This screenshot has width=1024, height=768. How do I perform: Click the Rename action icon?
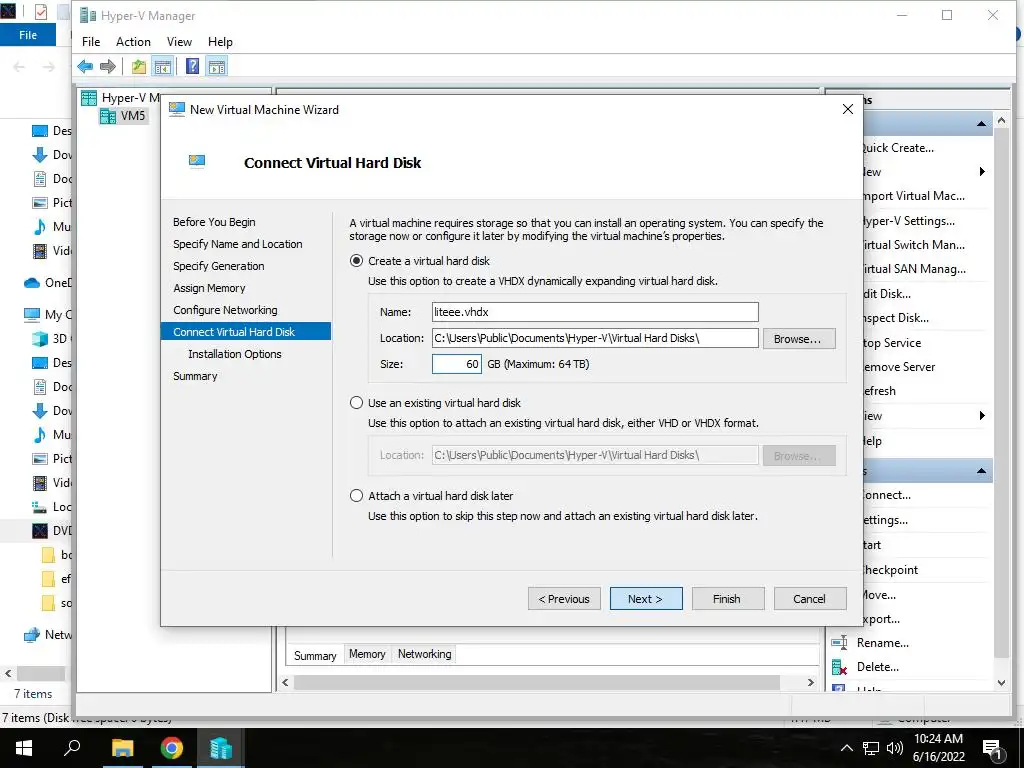point(839,643)
